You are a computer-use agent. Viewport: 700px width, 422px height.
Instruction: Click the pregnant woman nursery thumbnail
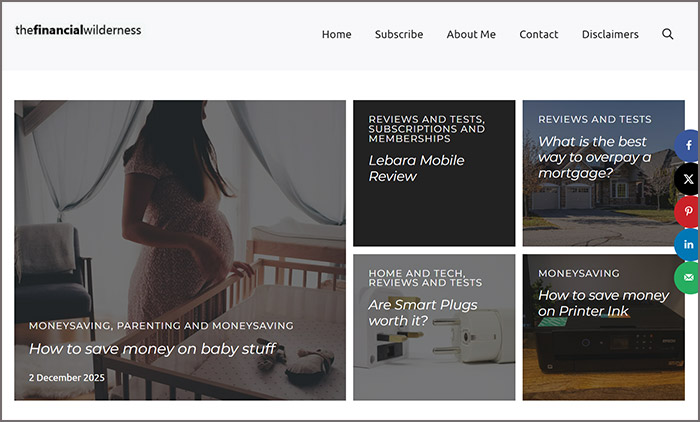click(x=180, y=200)
